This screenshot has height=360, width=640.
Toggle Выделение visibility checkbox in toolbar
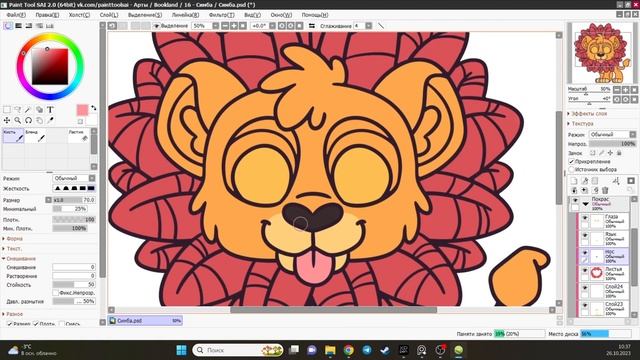coord(156,26)
